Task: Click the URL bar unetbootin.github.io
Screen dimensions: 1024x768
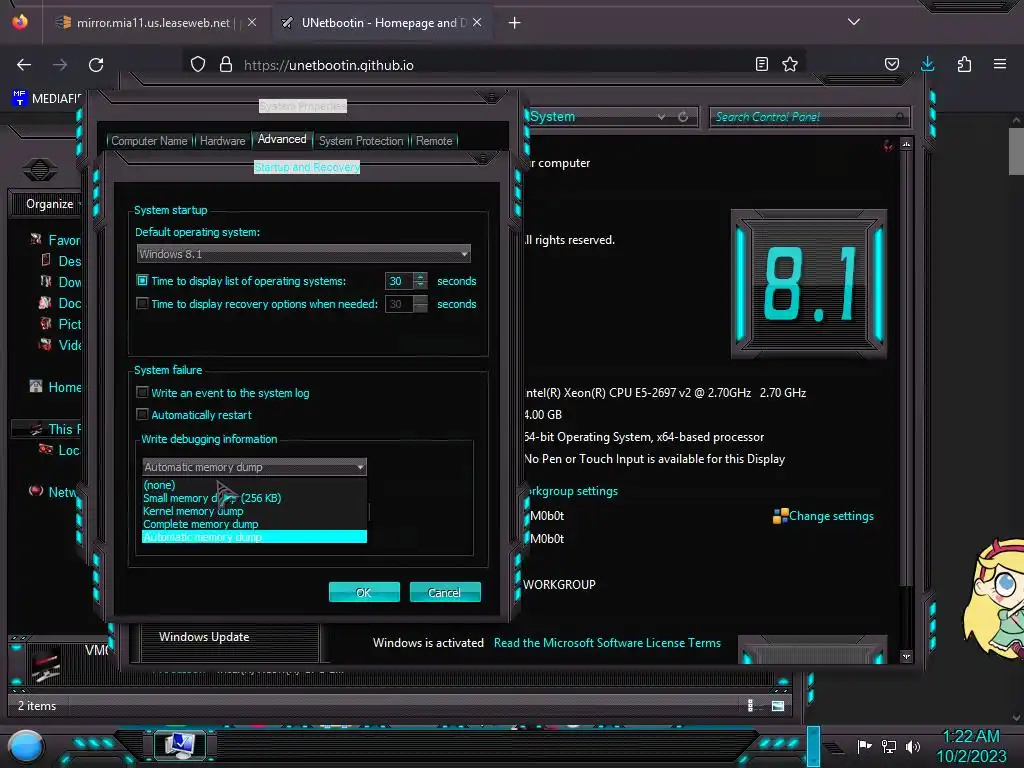Action: click(x=329, y=65)
